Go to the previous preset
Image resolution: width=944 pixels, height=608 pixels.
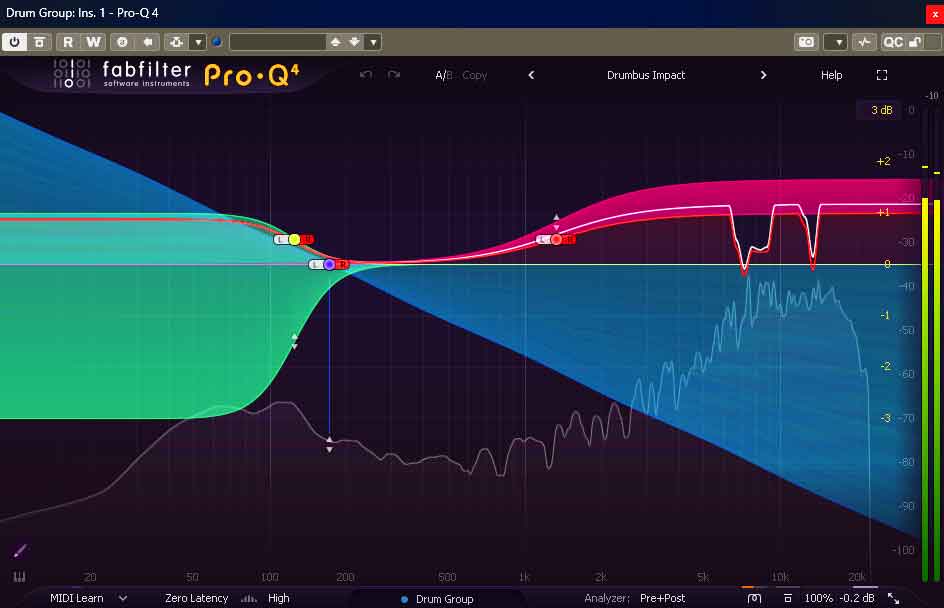531,75
